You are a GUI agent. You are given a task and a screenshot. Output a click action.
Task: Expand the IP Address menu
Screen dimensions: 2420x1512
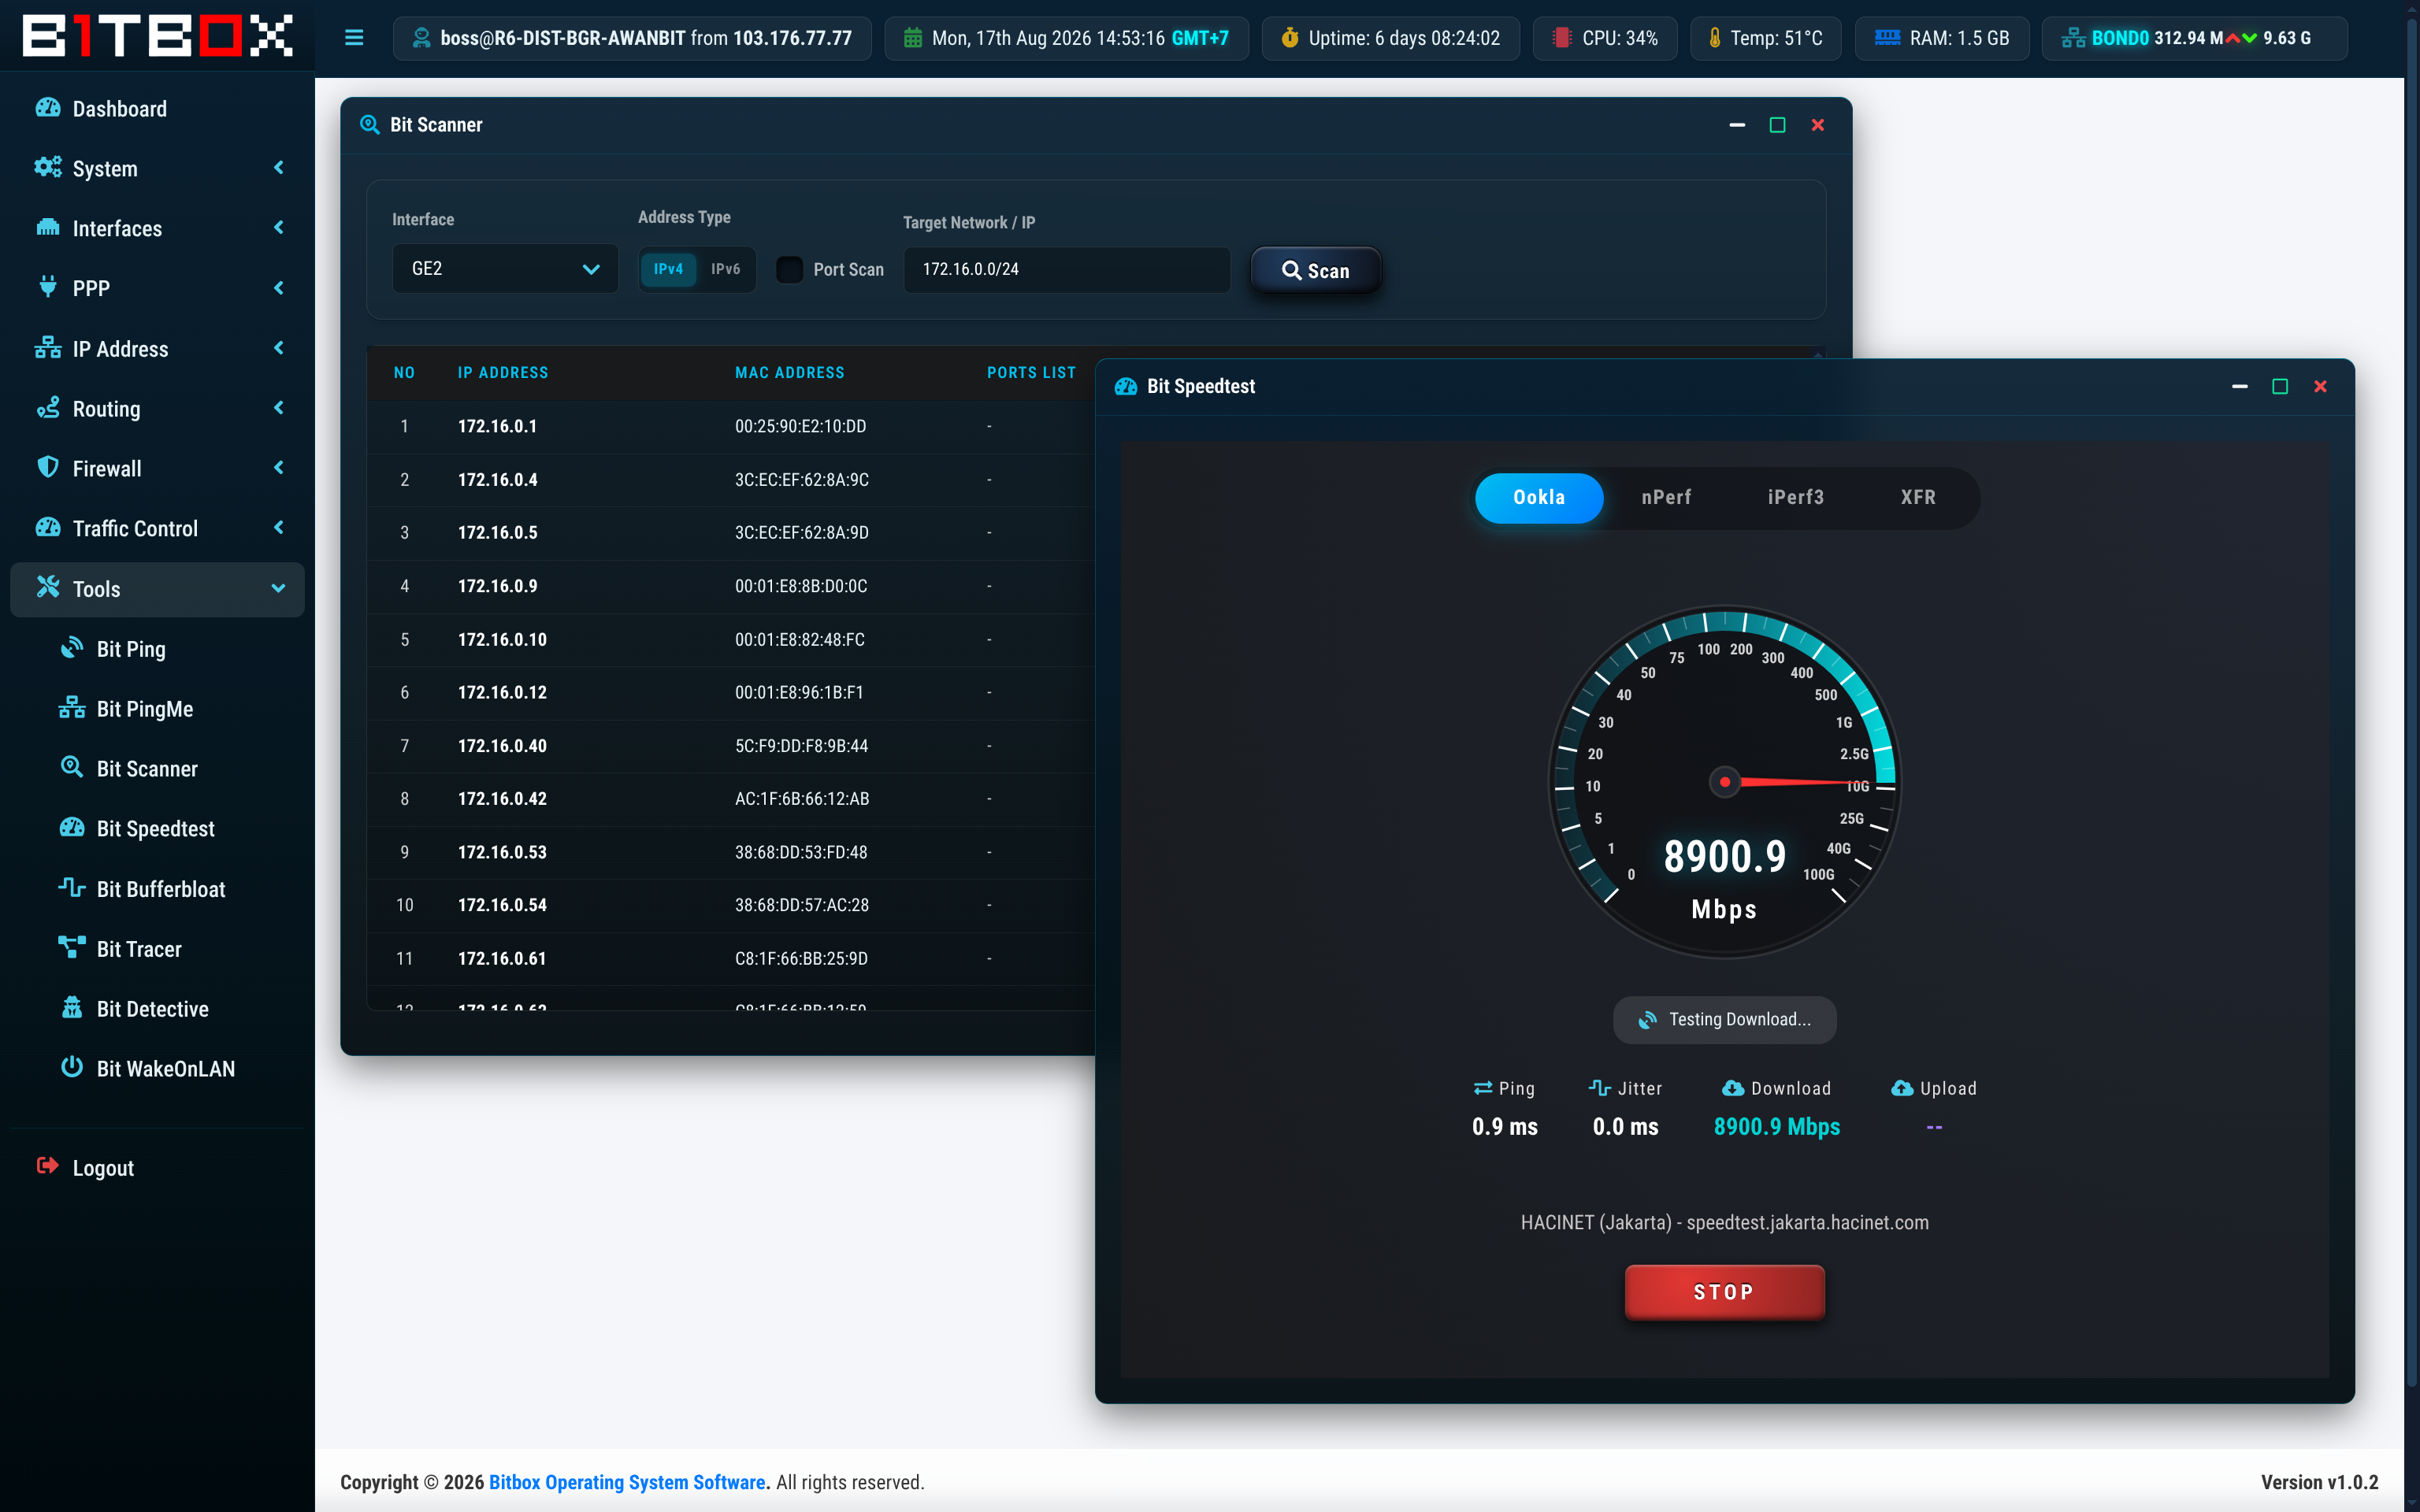click(157, 348)
